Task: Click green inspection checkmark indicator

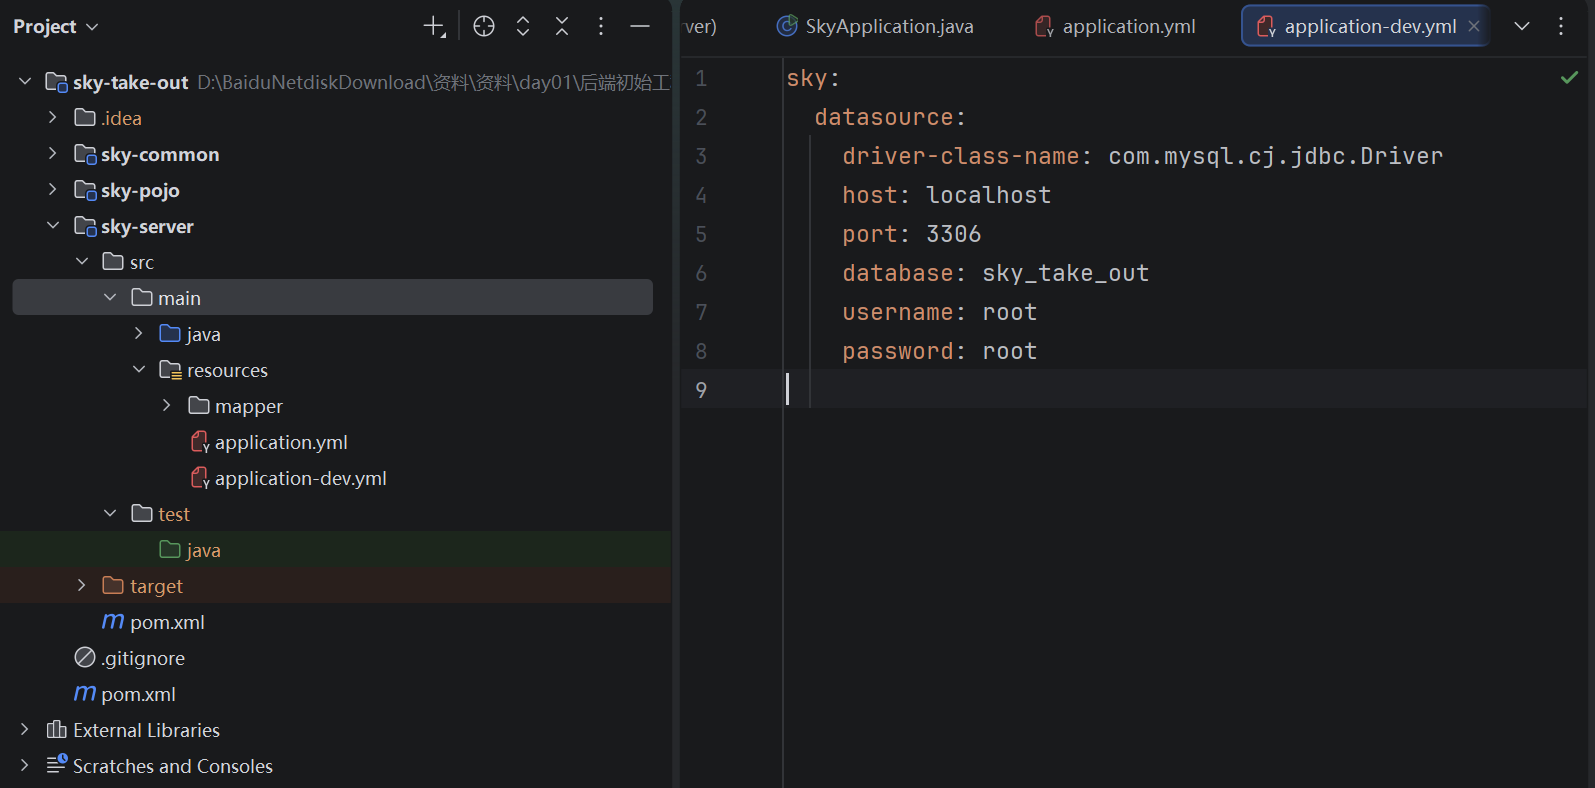Action: point(1570,77)
